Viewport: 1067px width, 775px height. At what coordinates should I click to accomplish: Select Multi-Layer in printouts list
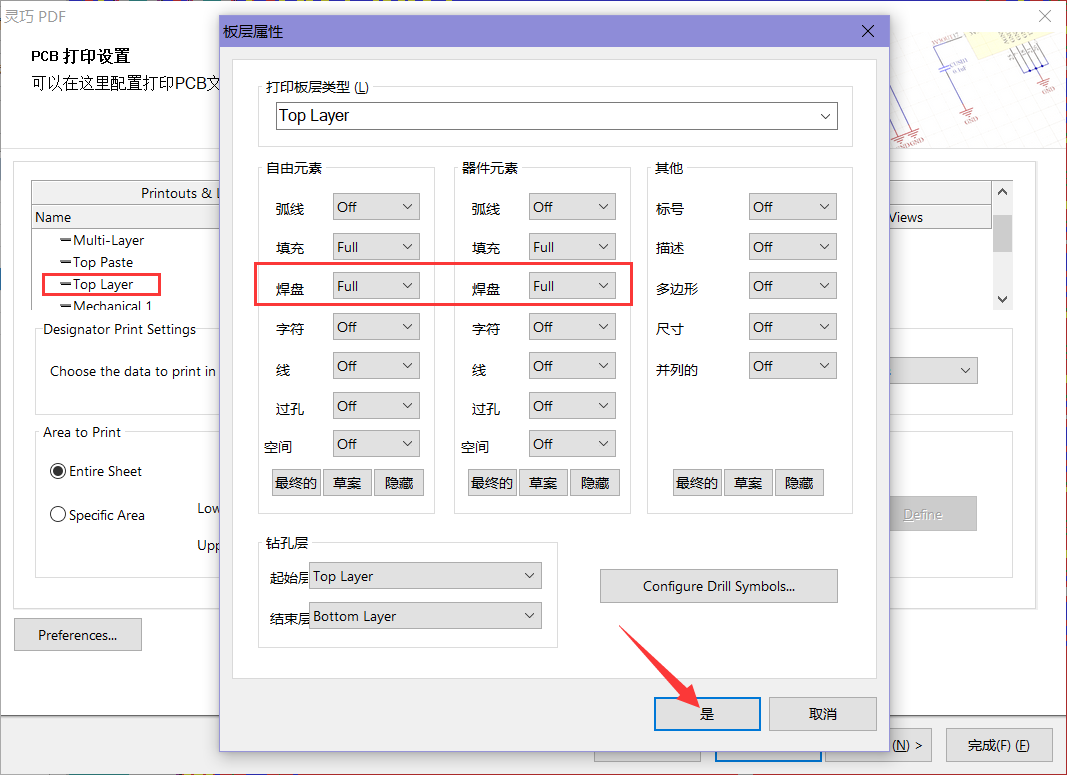tap(108, 241)
